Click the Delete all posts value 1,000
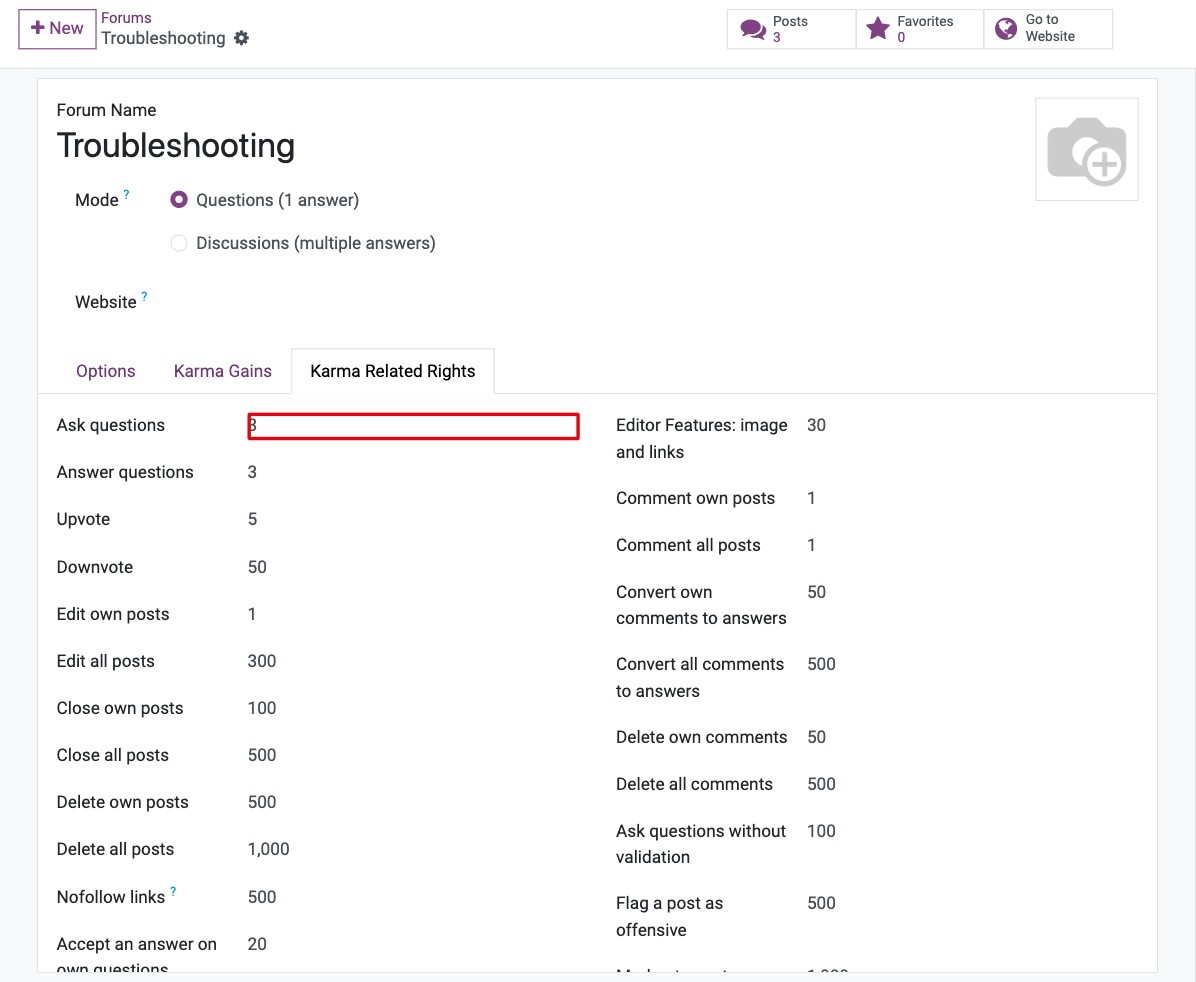Viewport: 1196px width, 982px height. tap(268, 849)
